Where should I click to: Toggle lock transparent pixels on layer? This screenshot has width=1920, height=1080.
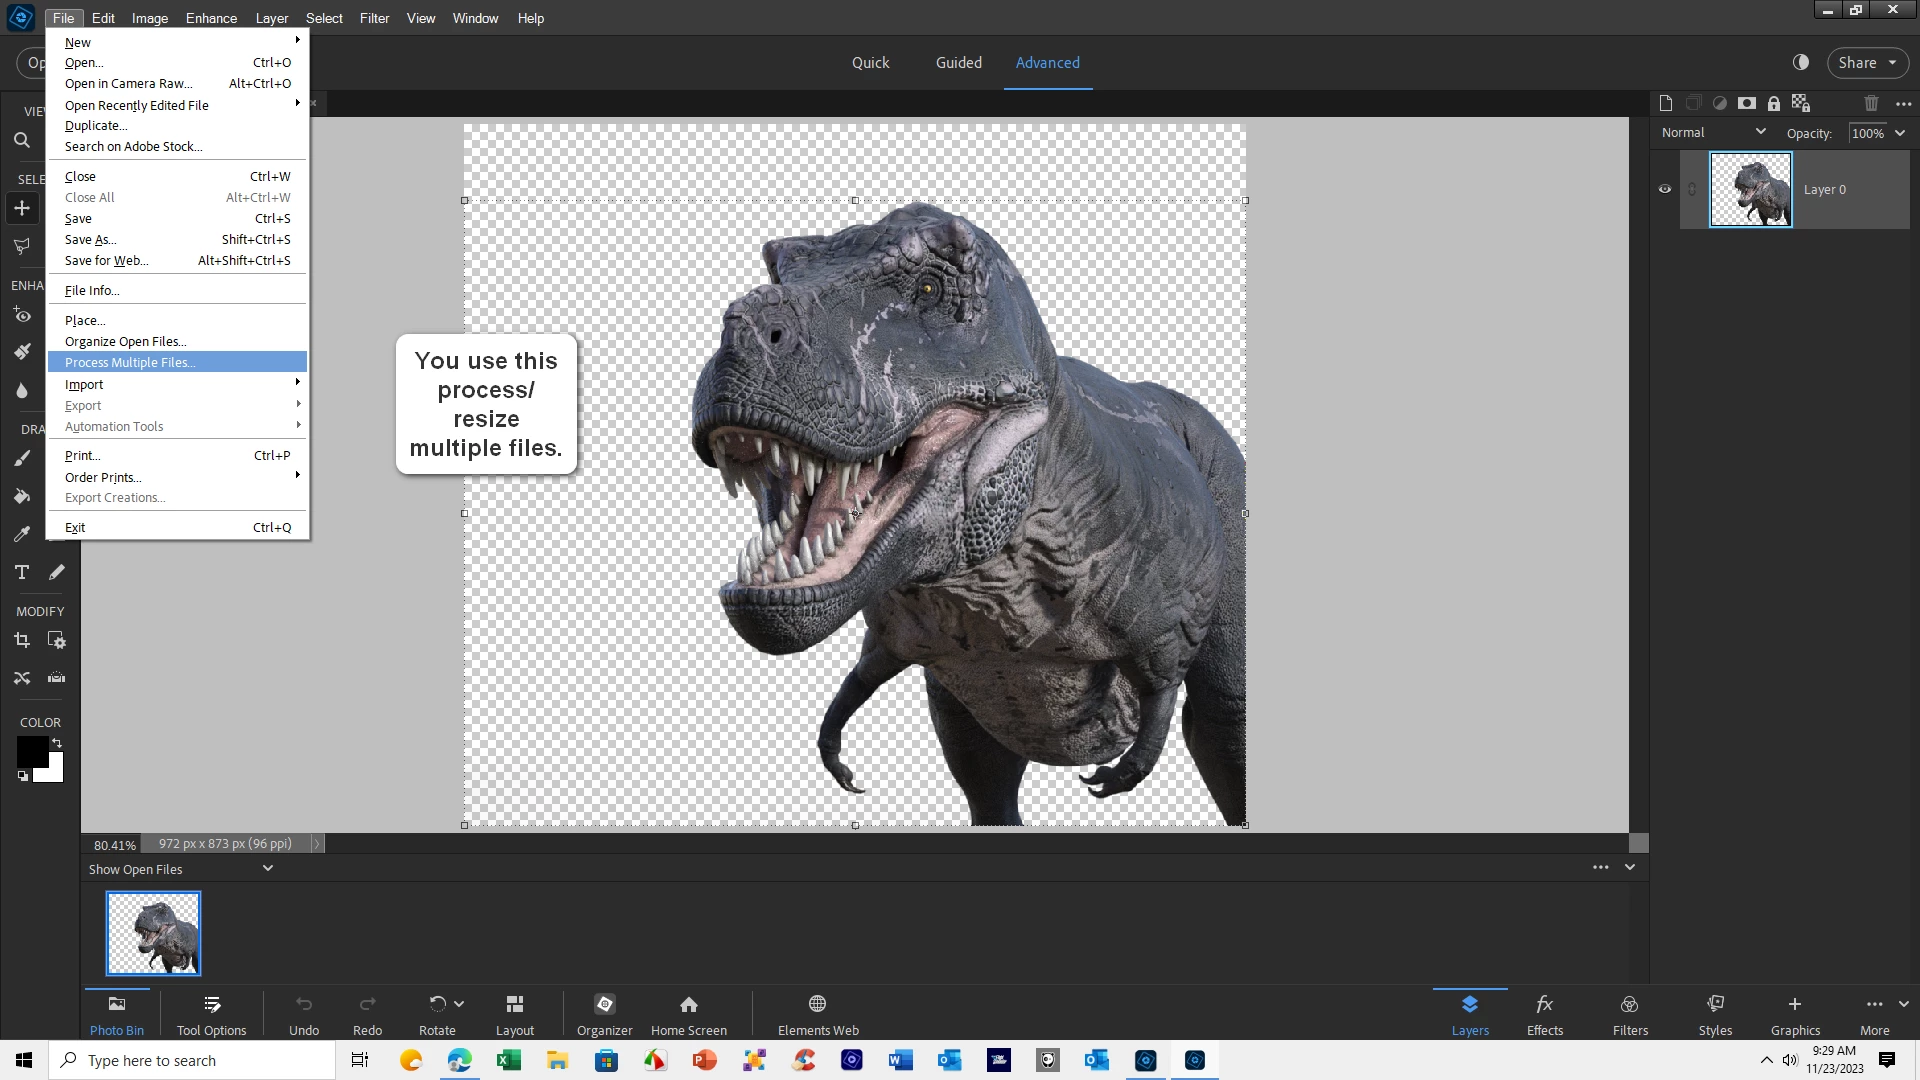pos(1800,103)
